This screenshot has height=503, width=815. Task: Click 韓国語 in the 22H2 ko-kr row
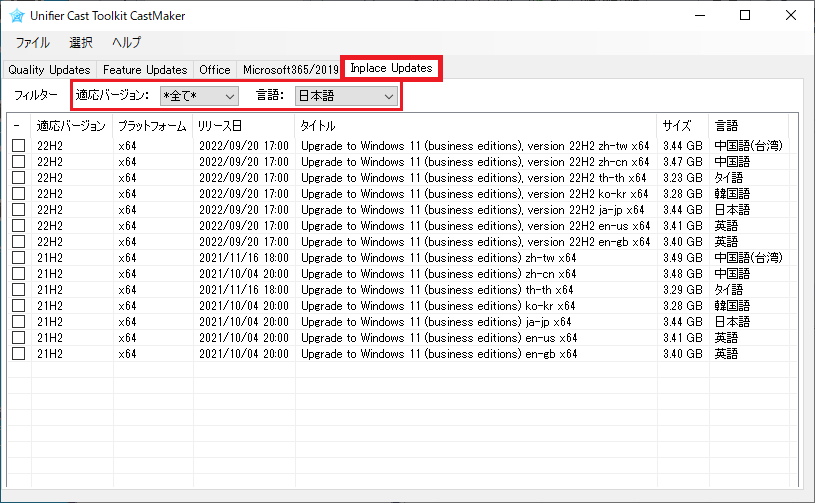[732, 194]
